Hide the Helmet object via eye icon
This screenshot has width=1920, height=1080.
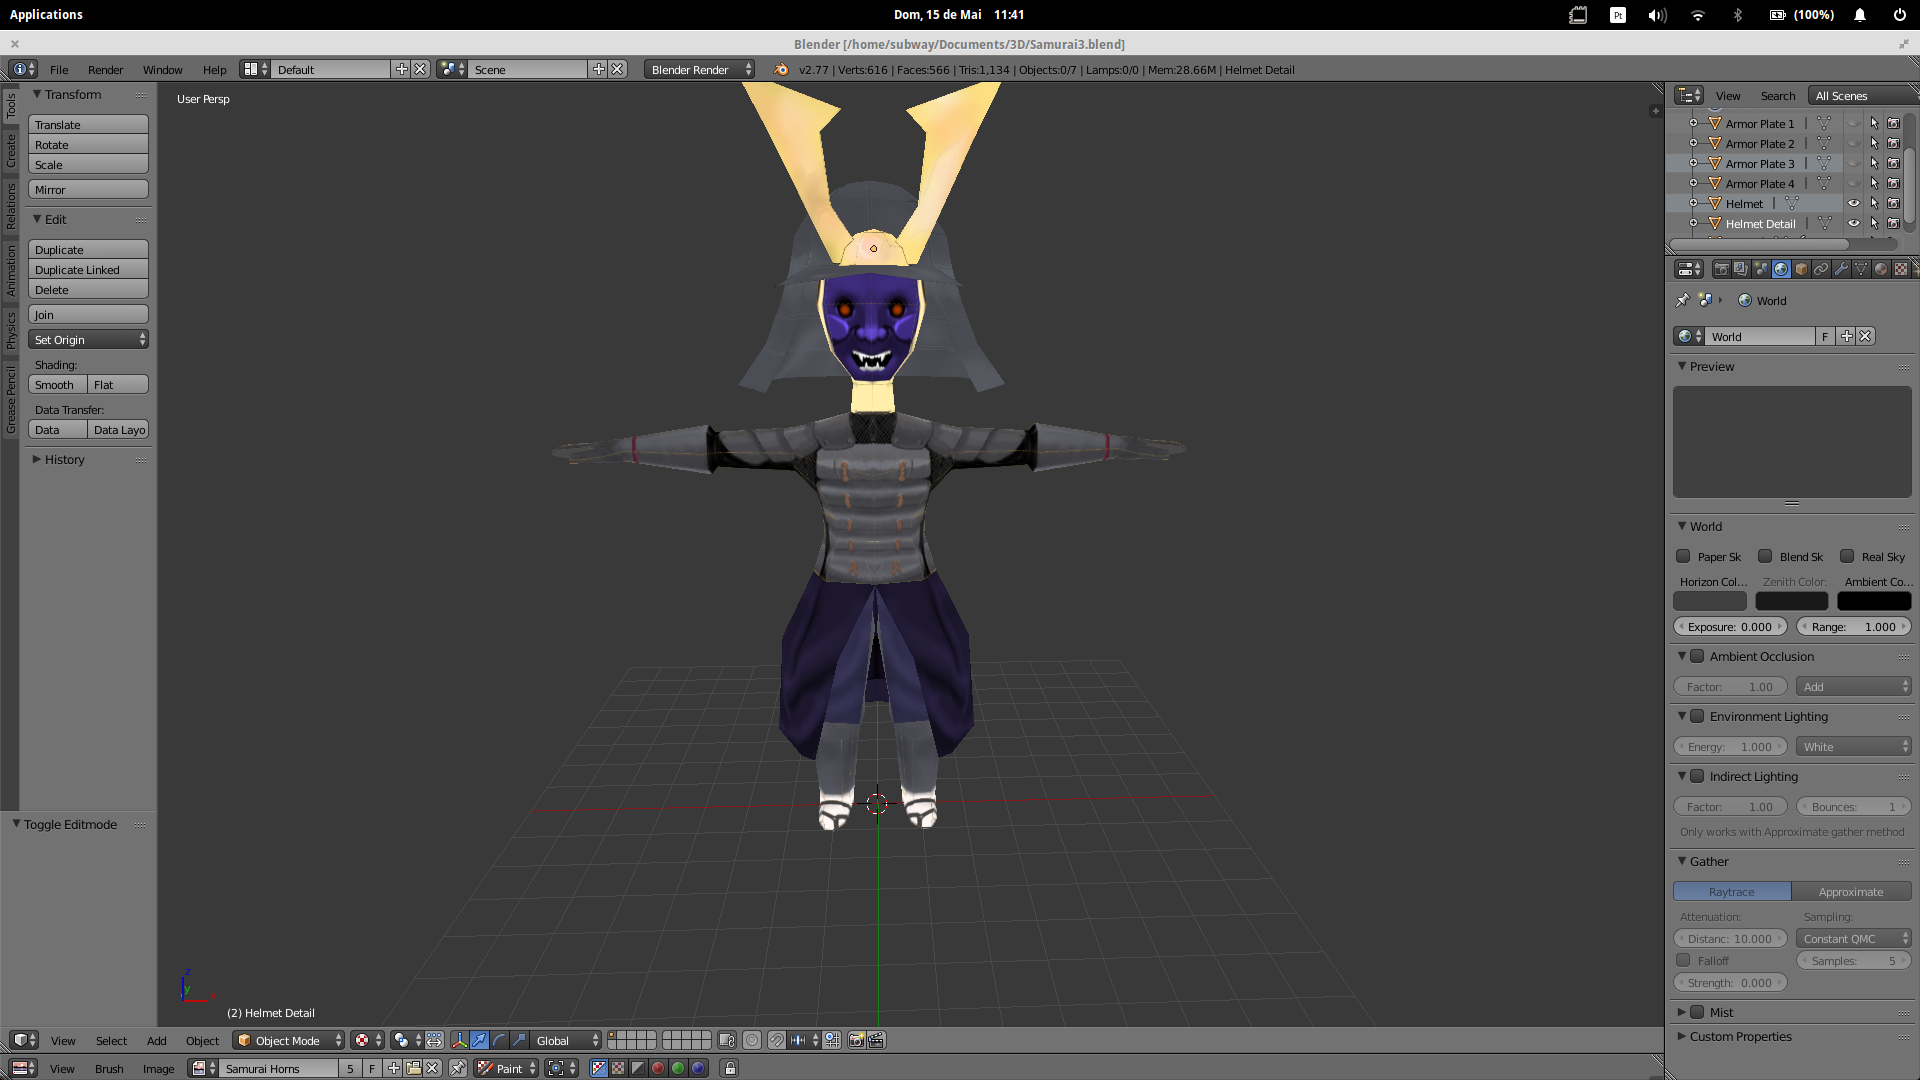coord(1854,203)
